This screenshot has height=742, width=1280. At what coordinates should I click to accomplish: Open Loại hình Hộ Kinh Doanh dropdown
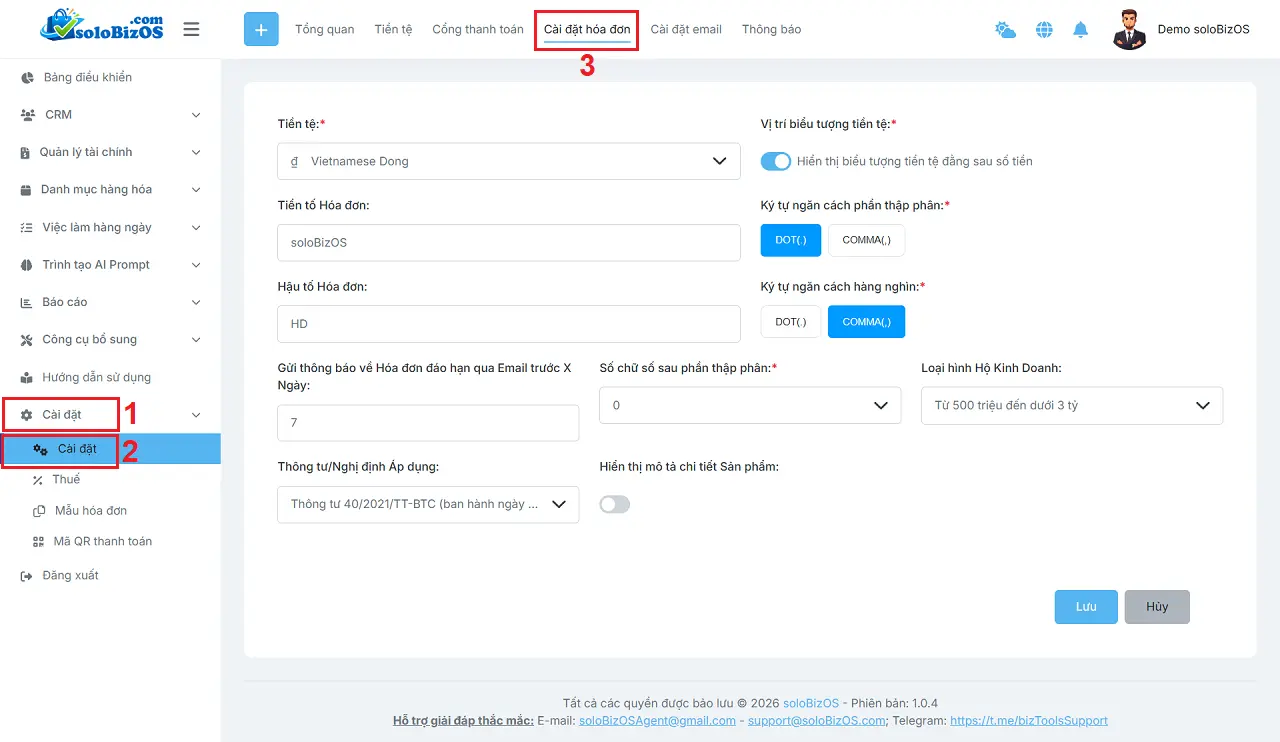(x=1072, y=405)
